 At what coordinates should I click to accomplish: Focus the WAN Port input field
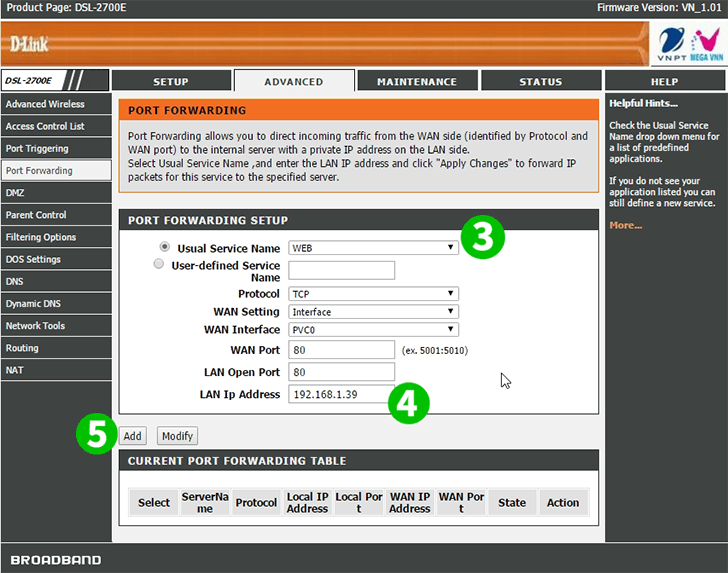point(341,350)
